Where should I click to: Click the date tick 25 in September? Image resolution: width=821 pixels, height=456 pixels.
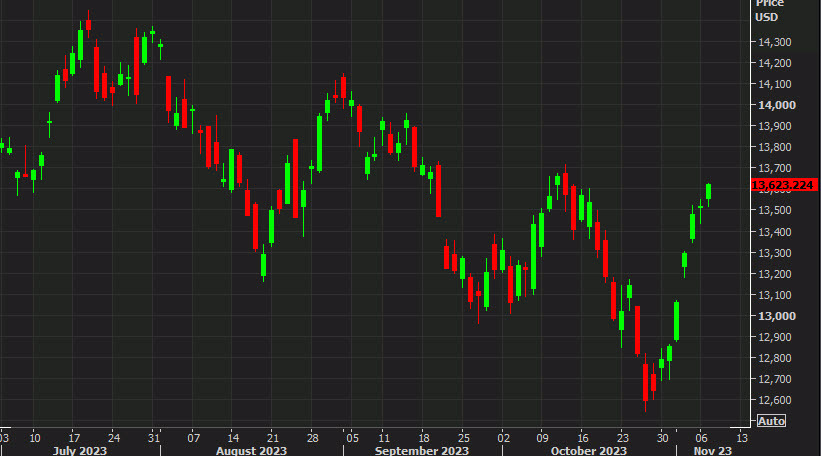(463, 438)
